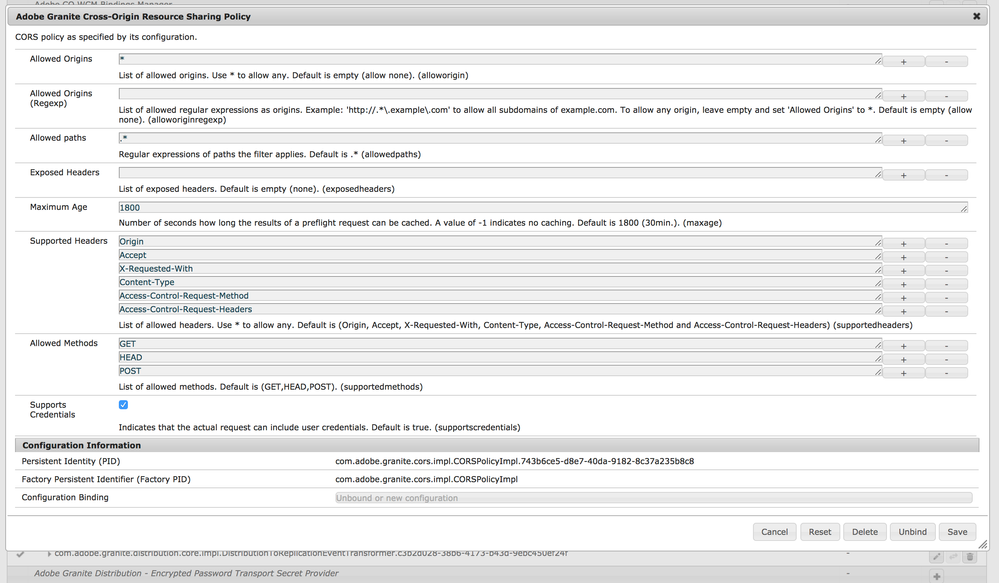Reset the configuration form

(820, 532)
